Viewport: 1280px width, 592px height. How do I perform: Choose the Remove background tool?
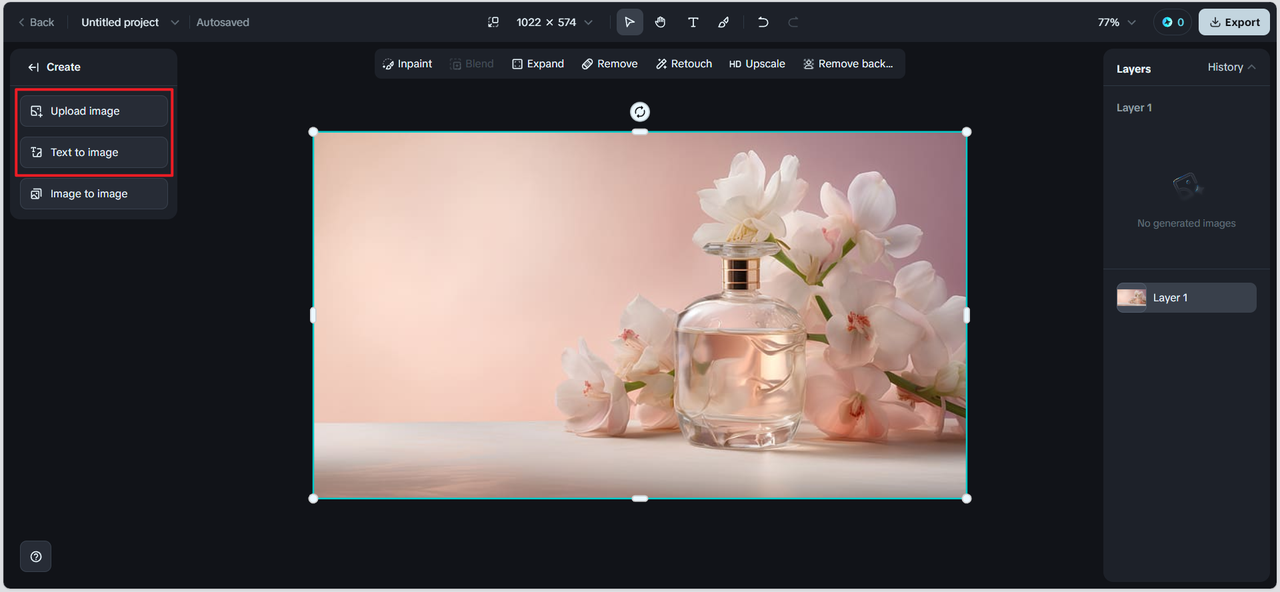click(848, 64)
